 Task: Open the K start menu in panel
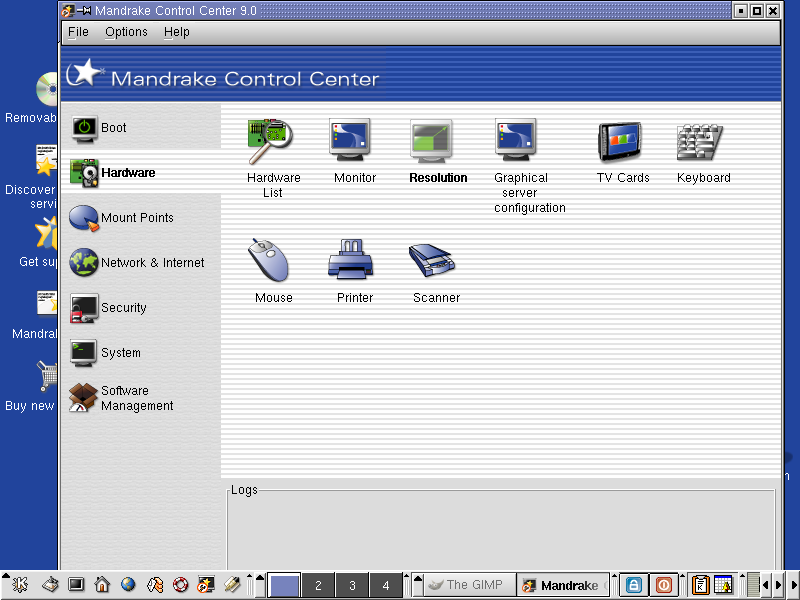[x=20, y=584]
